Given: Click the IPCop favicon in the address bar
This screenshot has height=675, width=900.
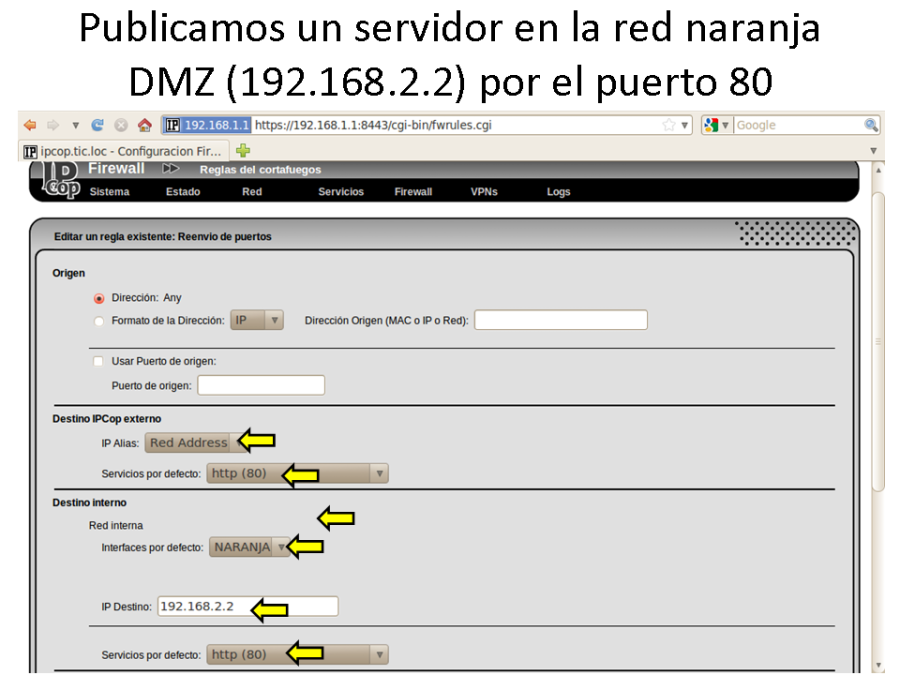Looking at the screenshot, I should pyautogui.click(x=174, y=125).
